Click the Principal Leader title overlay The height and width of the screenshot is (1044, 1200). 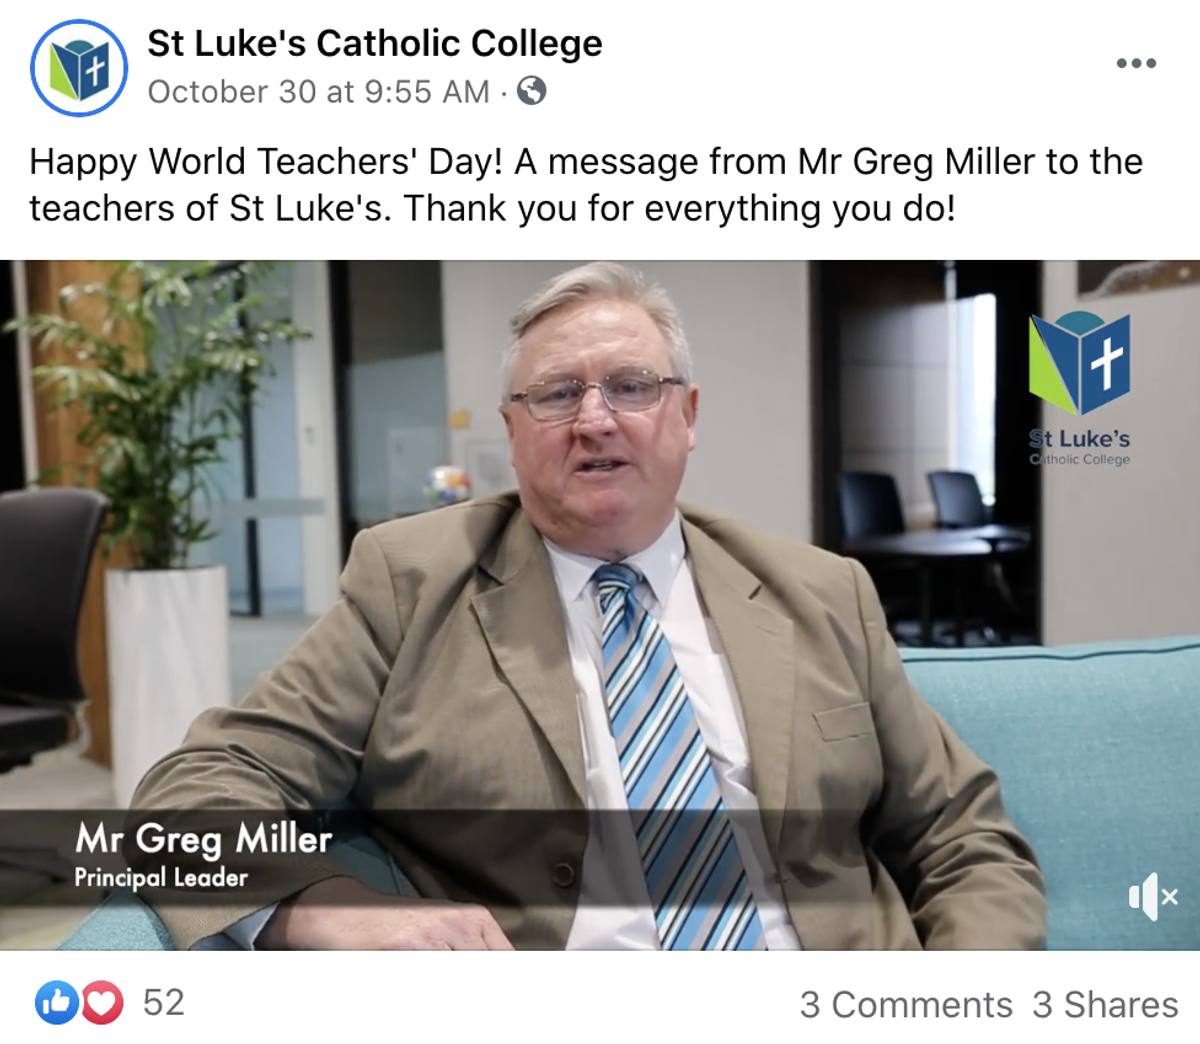click(x=161, y=878)
